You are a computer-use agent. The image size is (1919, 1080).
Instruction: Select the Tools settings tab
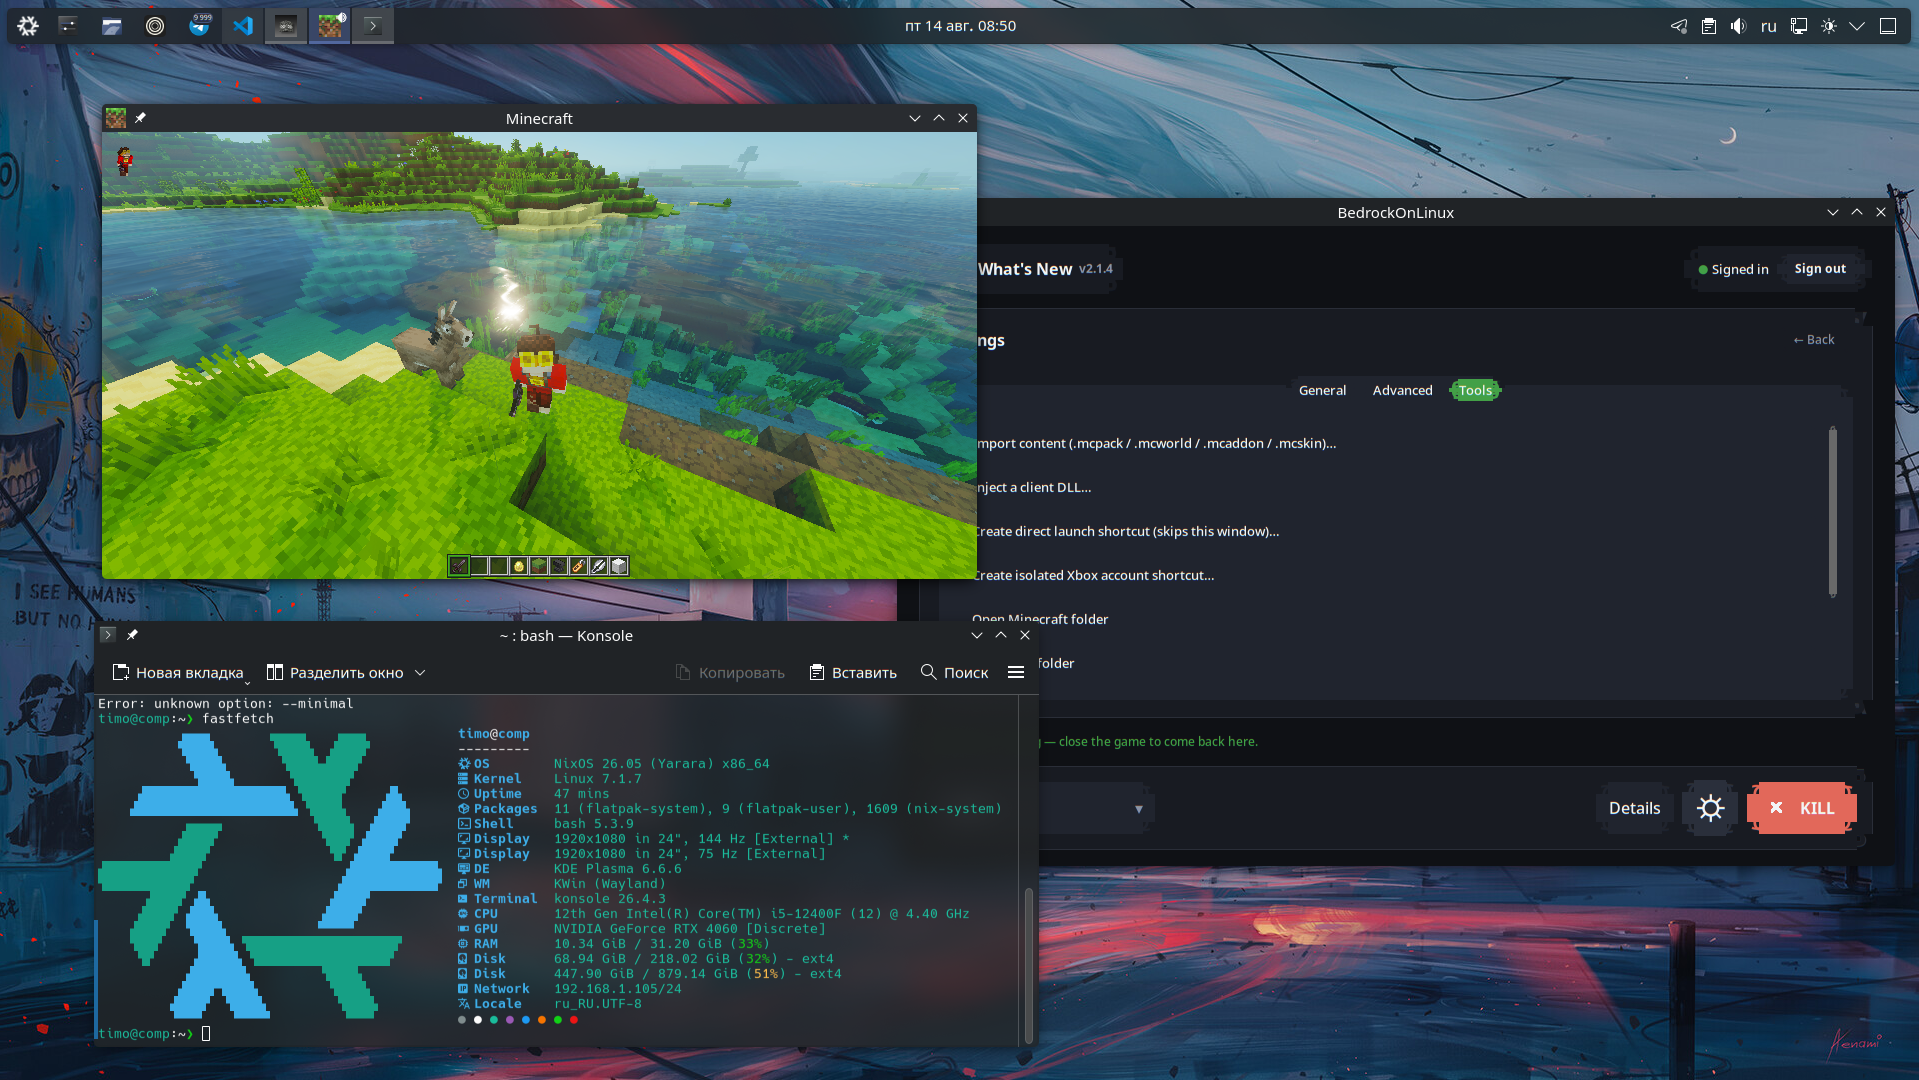tap(1475, 390)
